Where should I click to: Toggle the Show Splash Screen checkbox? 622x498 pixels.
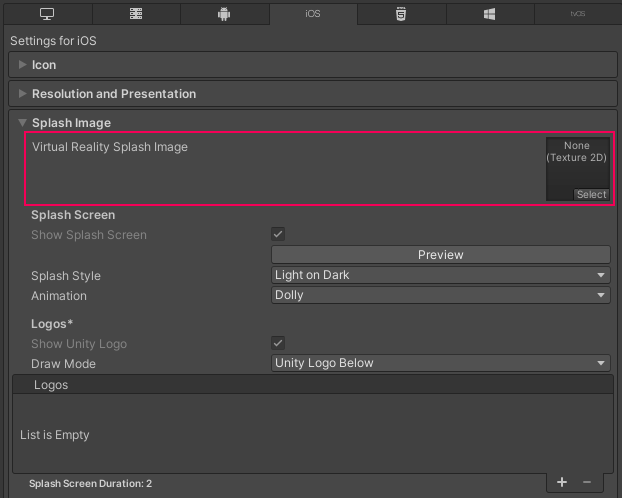[x=279, y=235]
